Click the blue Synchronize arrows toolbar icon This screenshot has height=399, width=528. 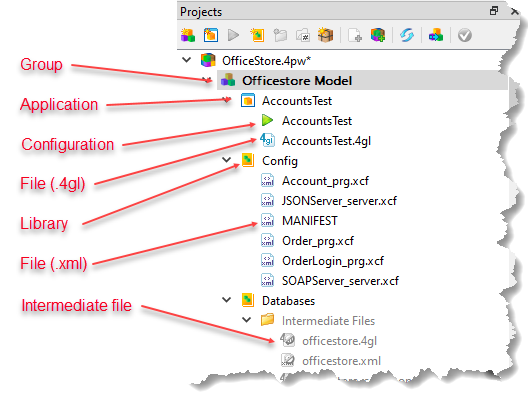click(407, 35)
